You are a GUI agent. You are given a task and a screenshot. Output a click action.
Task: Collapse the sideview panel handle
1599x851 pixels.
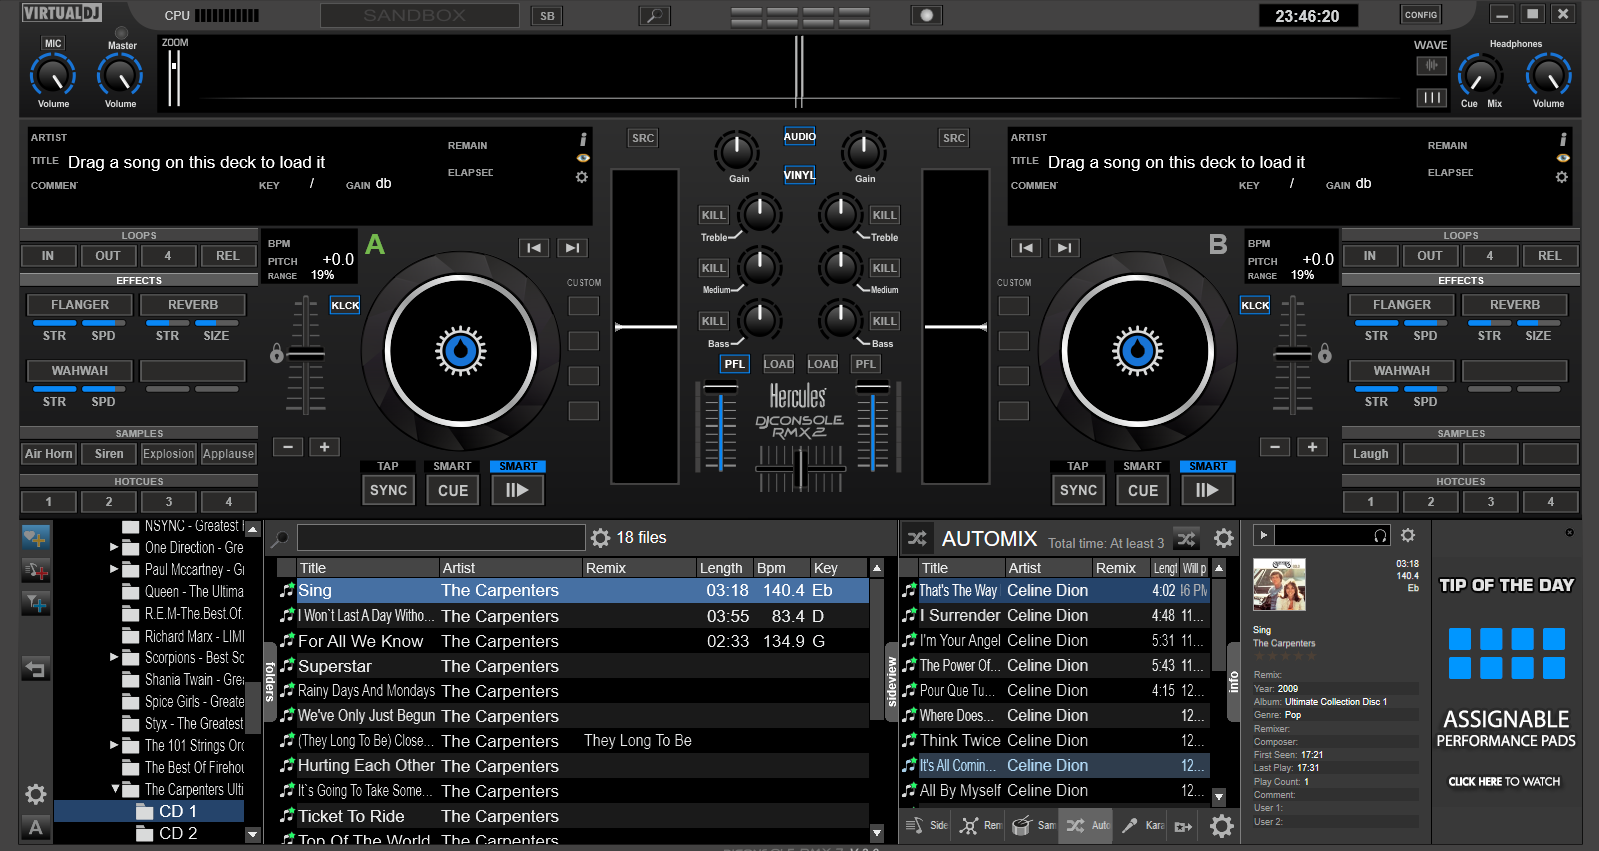(x=892, y=680)
